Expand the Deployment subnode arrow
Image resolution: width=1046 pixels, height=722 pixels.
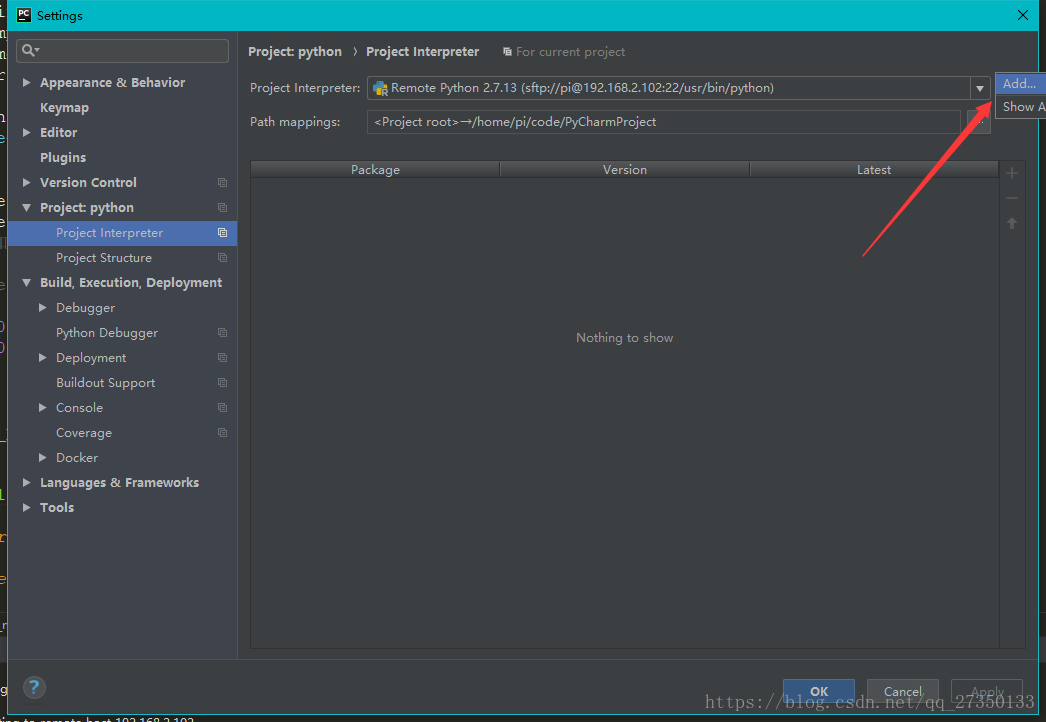pyautogui.click(x=43, y=358)
